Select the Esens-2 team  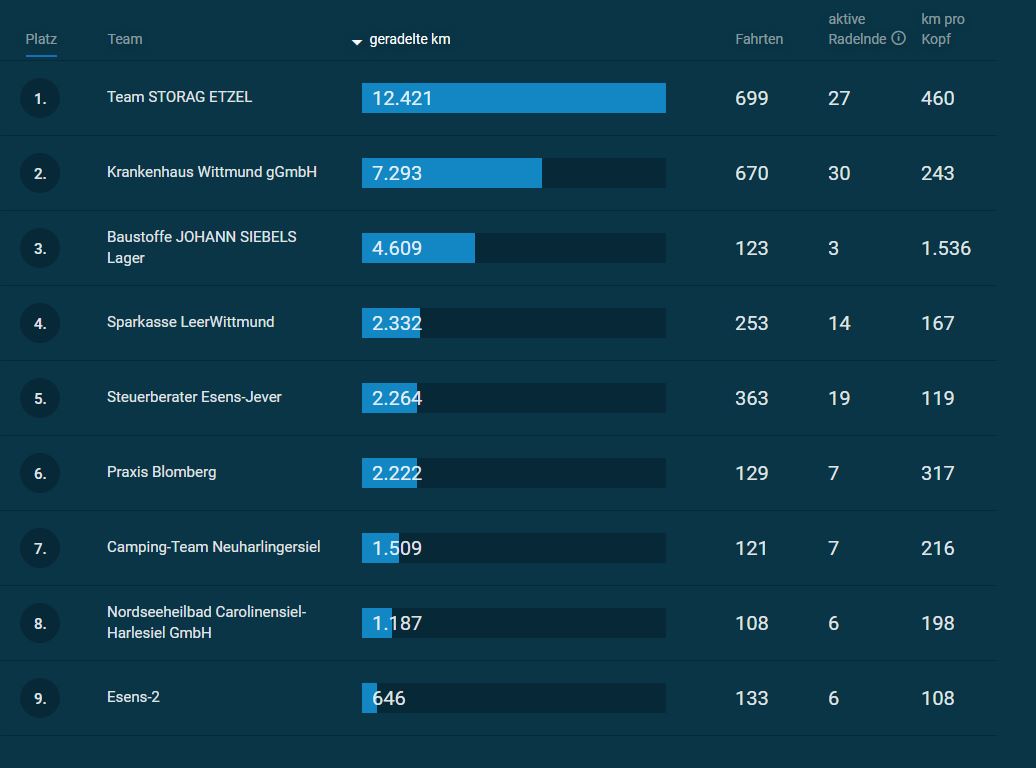point(133,697)
